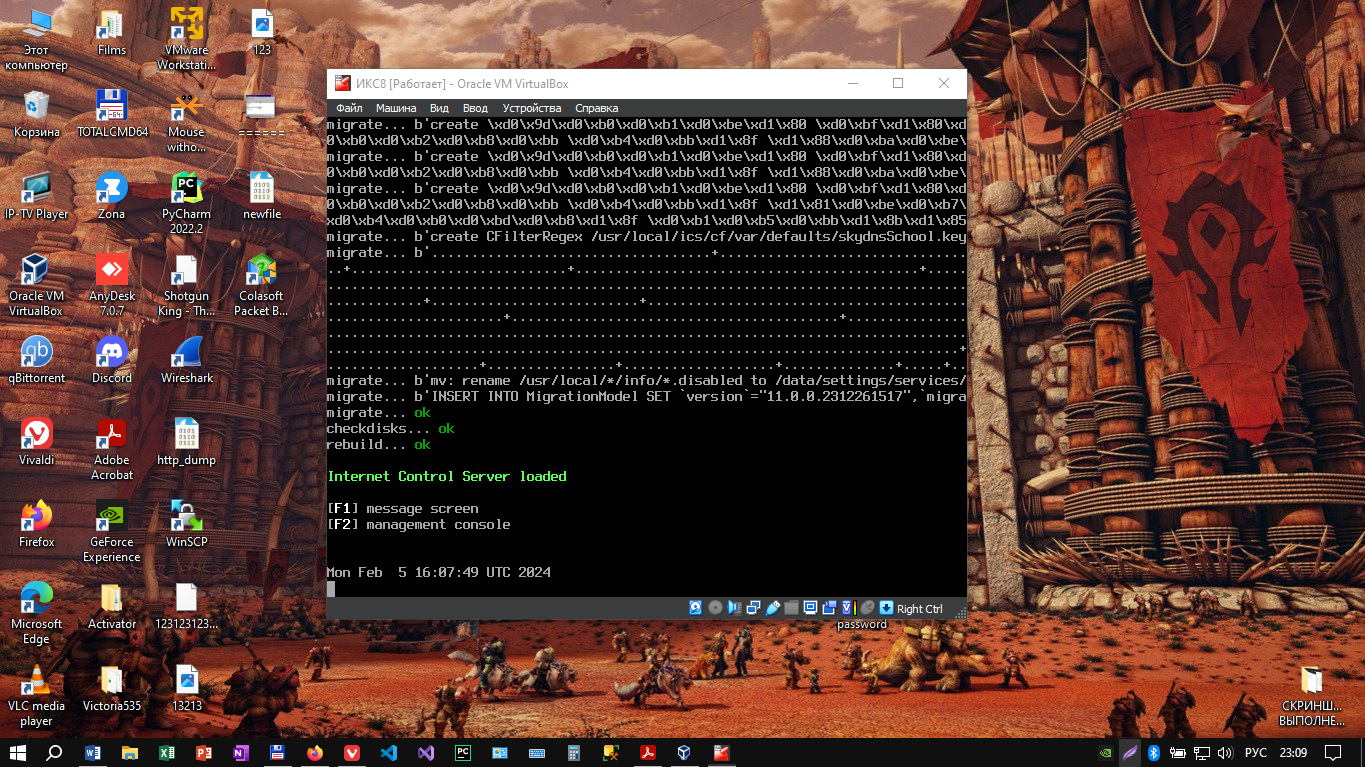Select the 13213 image file on desktop
The image size is (1365, 767).
[x=186, y=688]
